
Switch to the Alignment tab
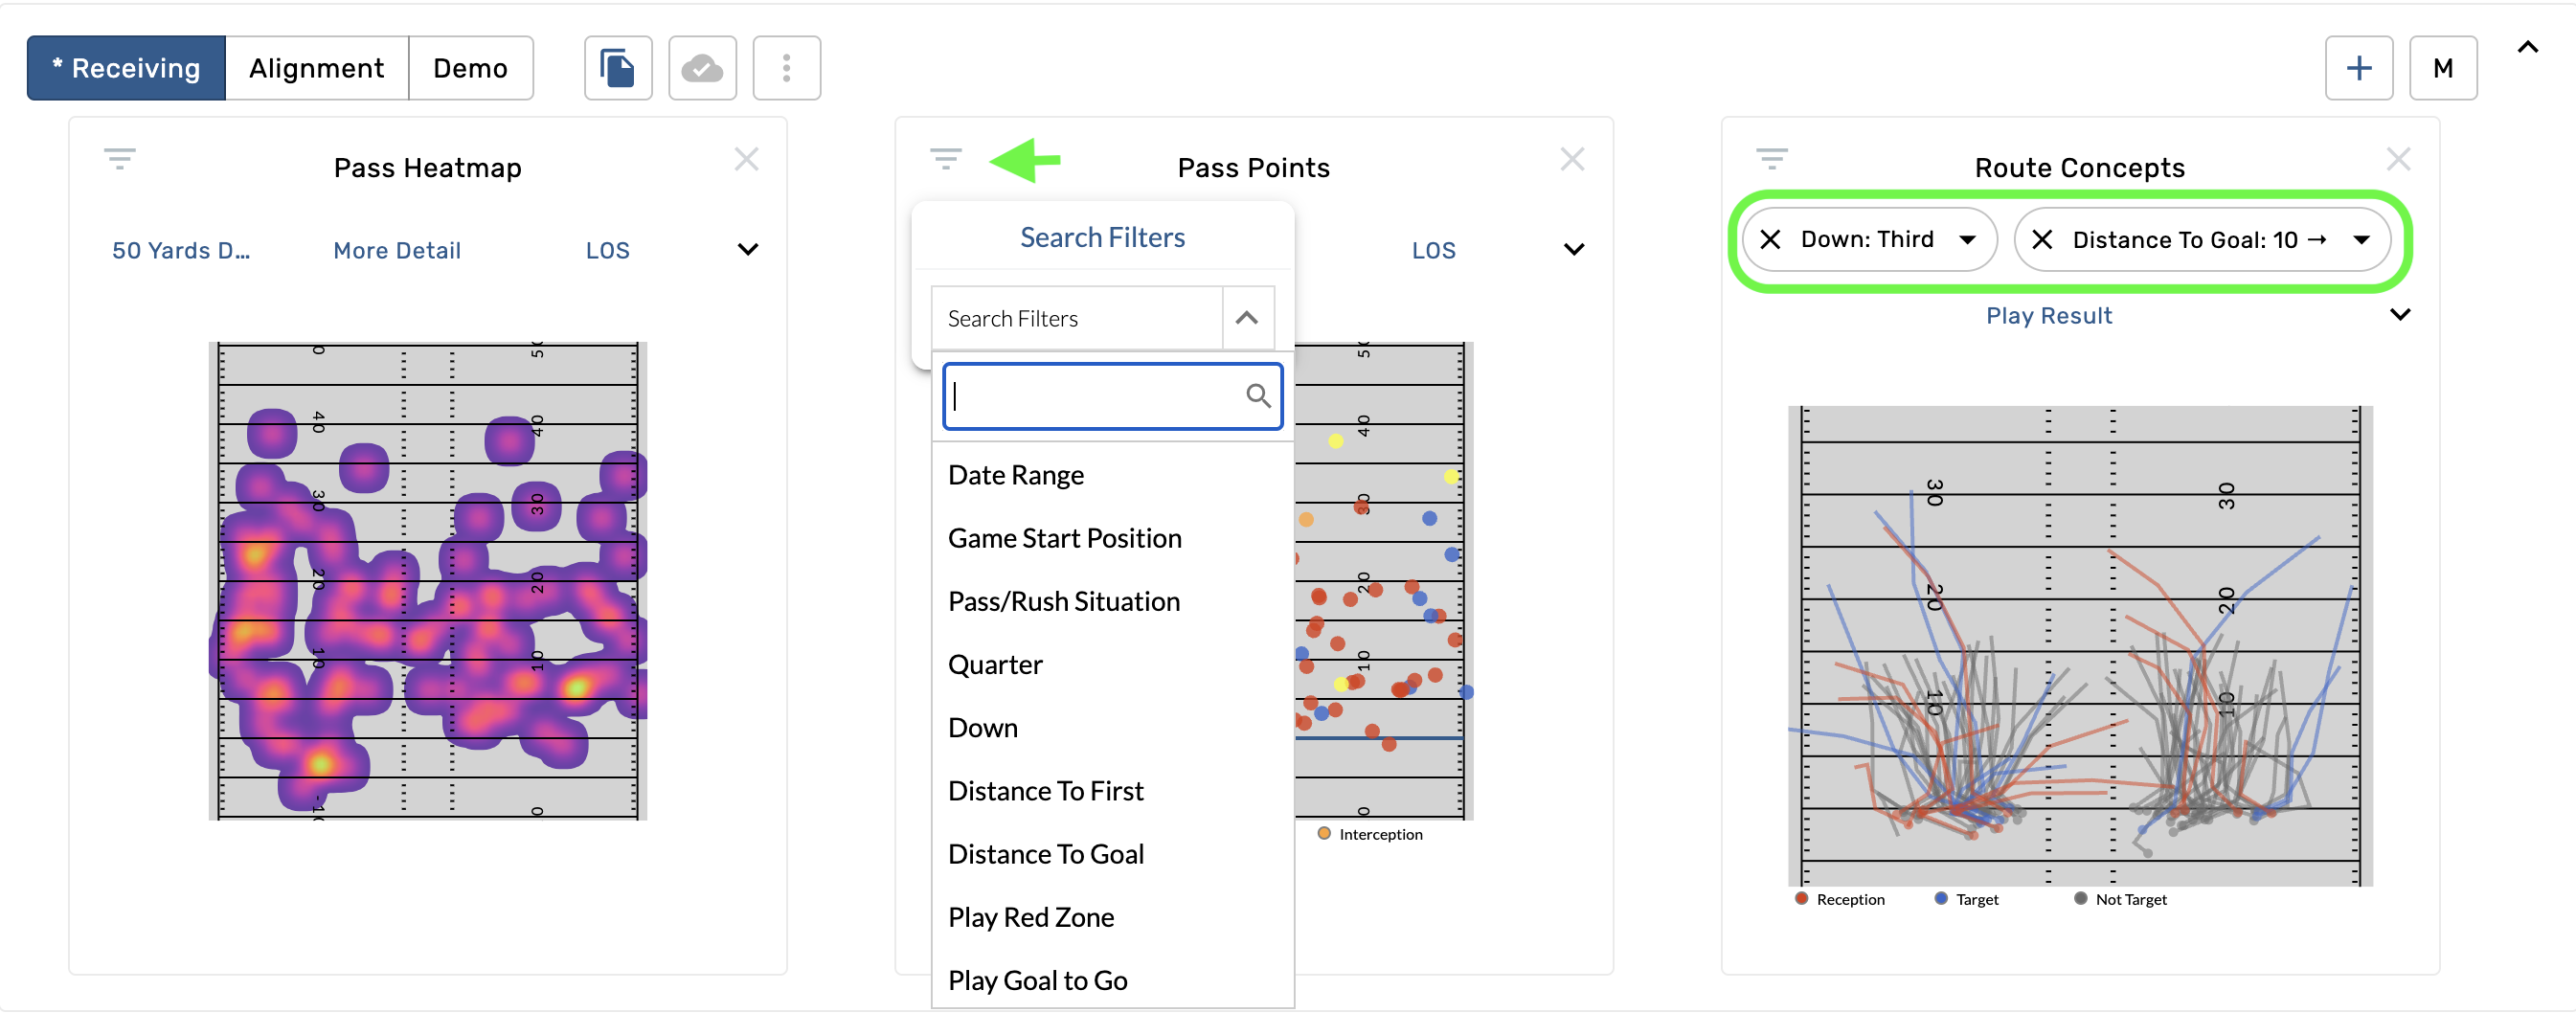316,68
